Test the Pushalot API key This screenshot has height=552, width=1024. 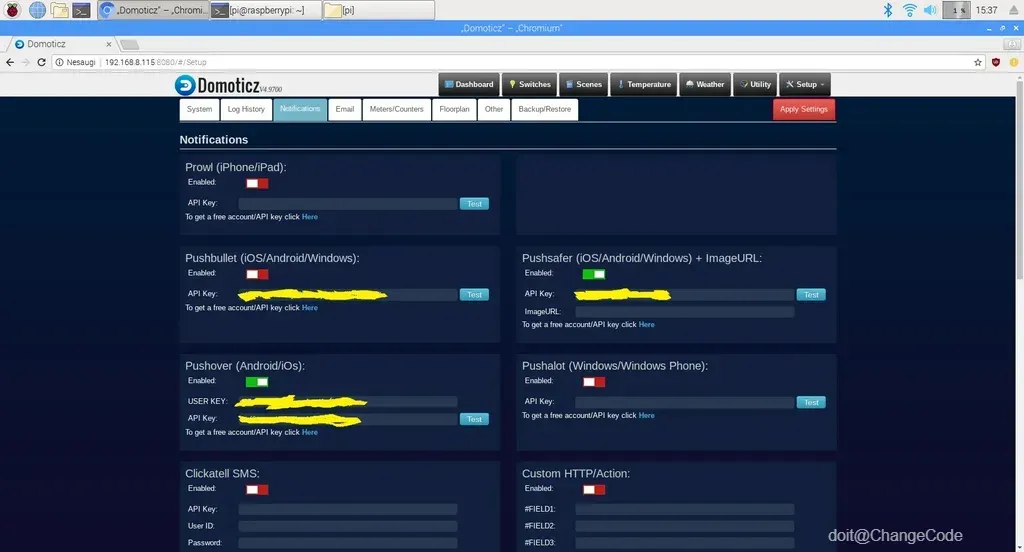tap(811, 402)
